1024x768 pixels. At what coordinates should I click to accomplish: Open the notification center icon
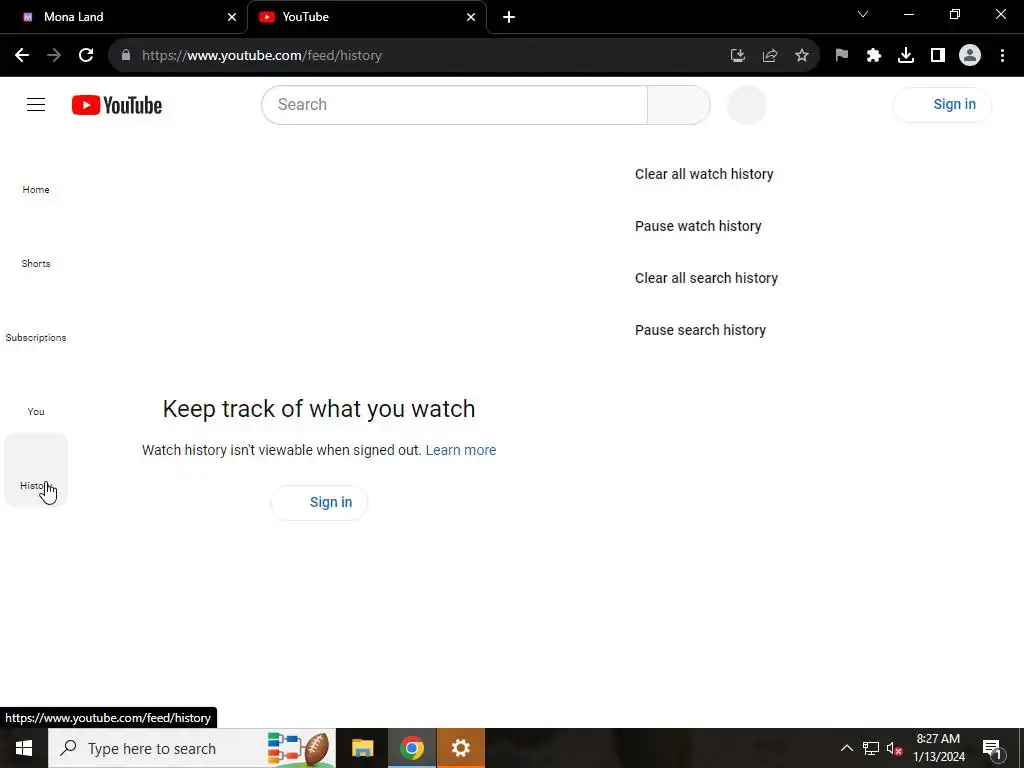[992, 748]
